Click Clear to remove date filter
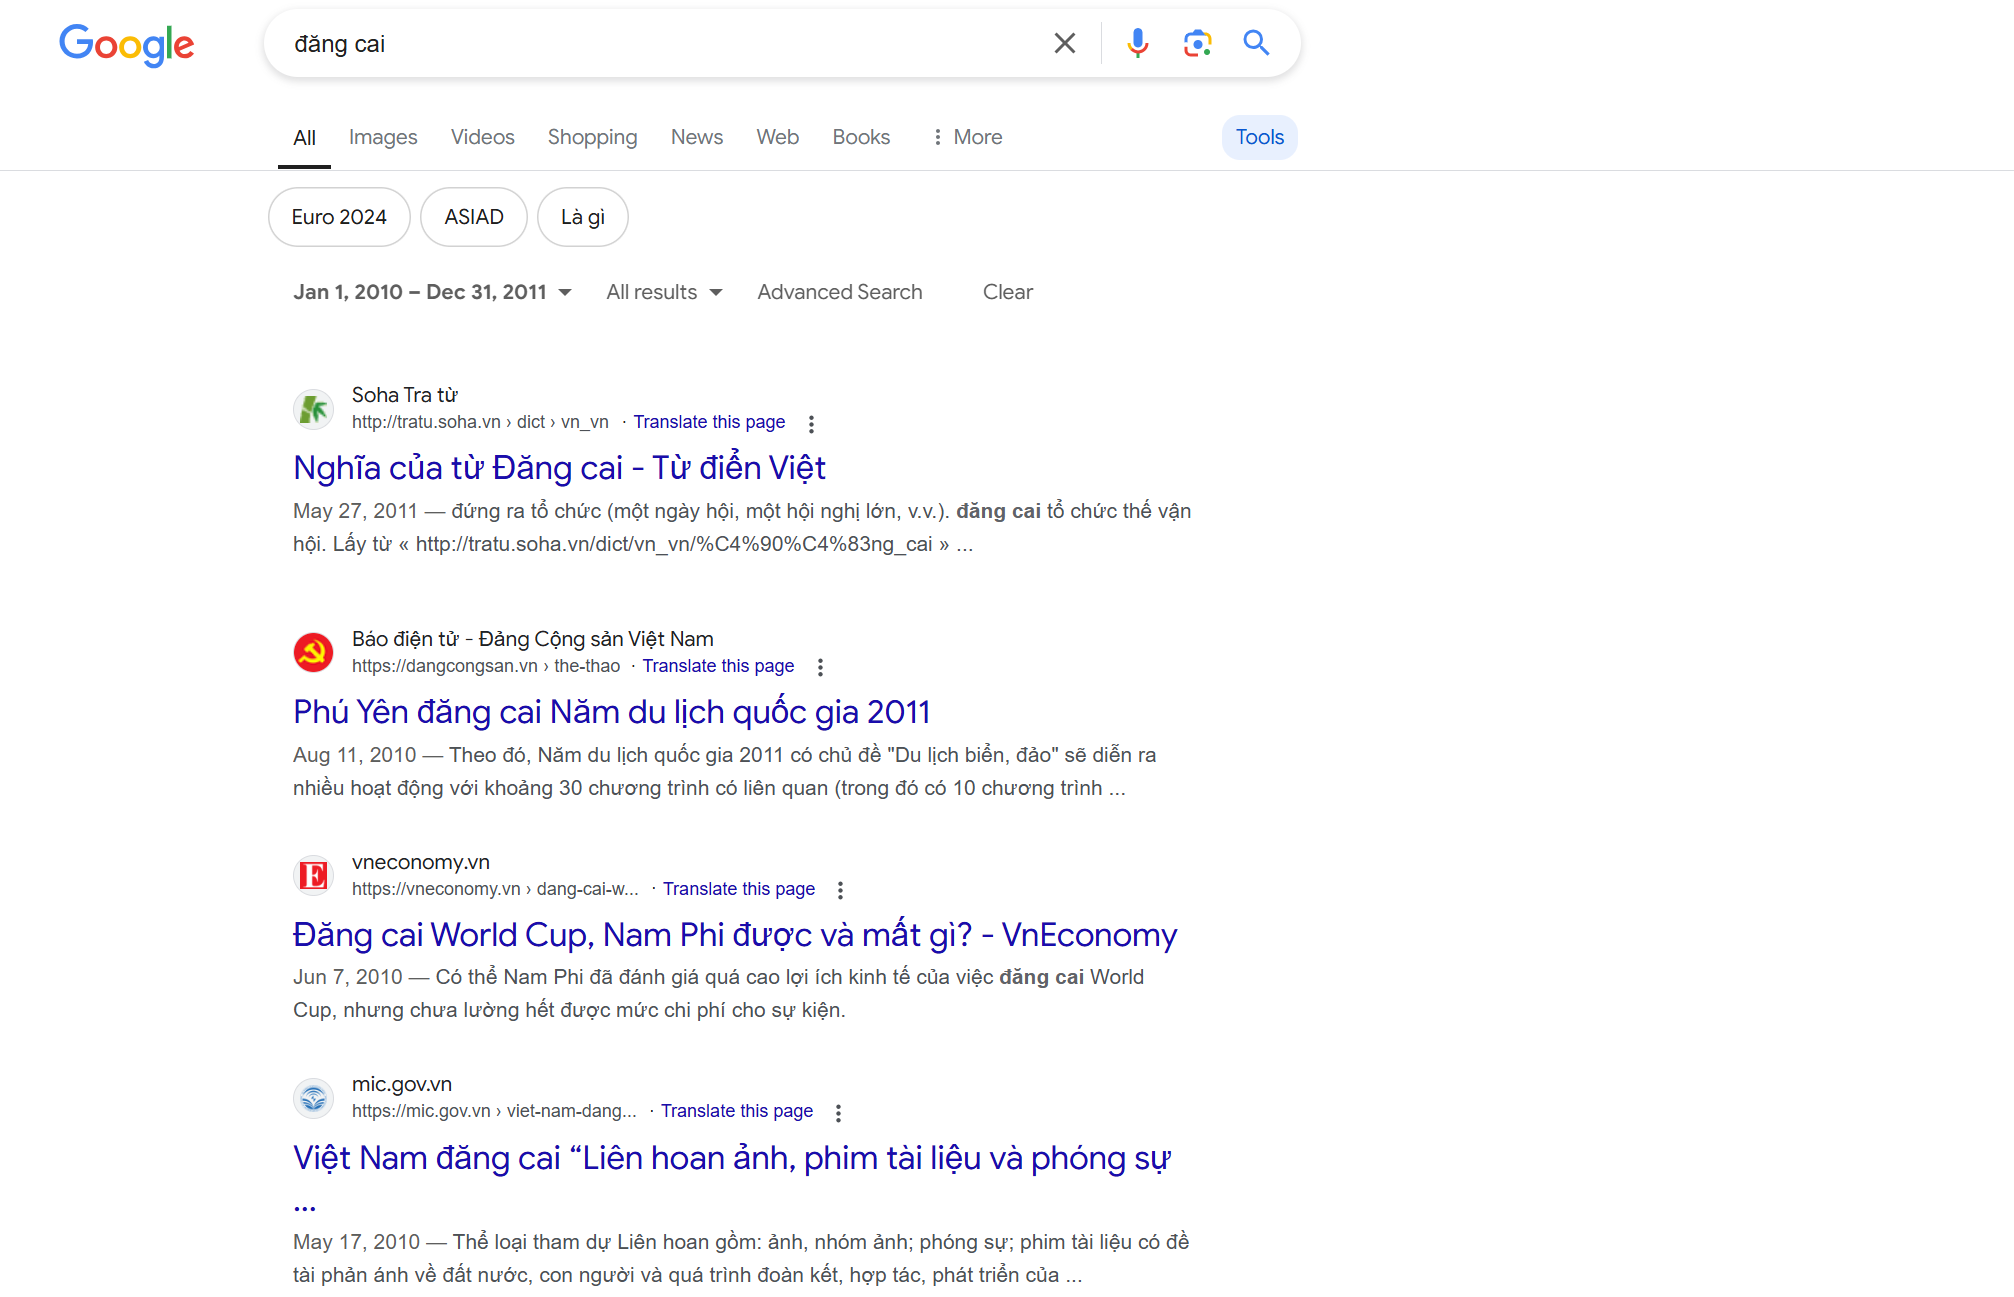The image size is (2014, 1297). click(1007, 292)
